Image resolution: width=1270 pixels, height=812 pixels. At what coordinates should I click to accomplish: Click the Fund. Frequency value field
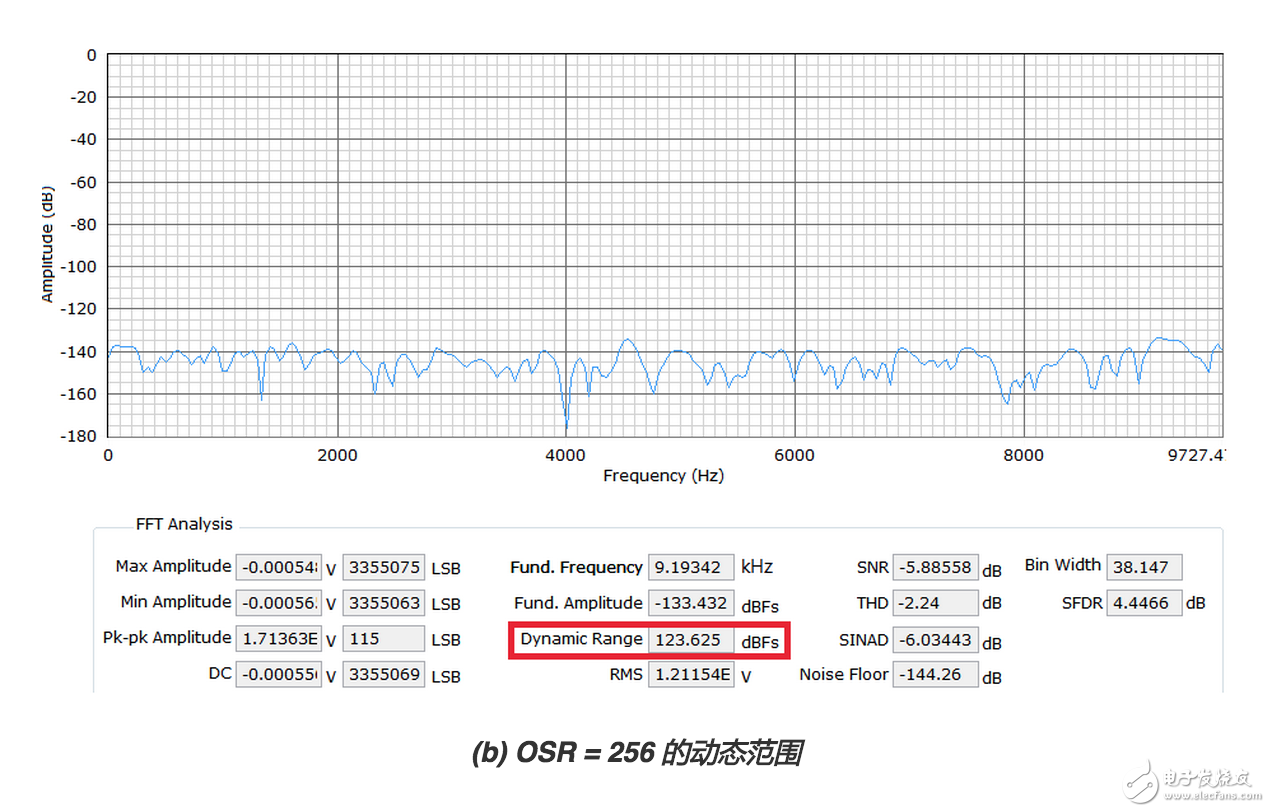click(x=690, y=567)
